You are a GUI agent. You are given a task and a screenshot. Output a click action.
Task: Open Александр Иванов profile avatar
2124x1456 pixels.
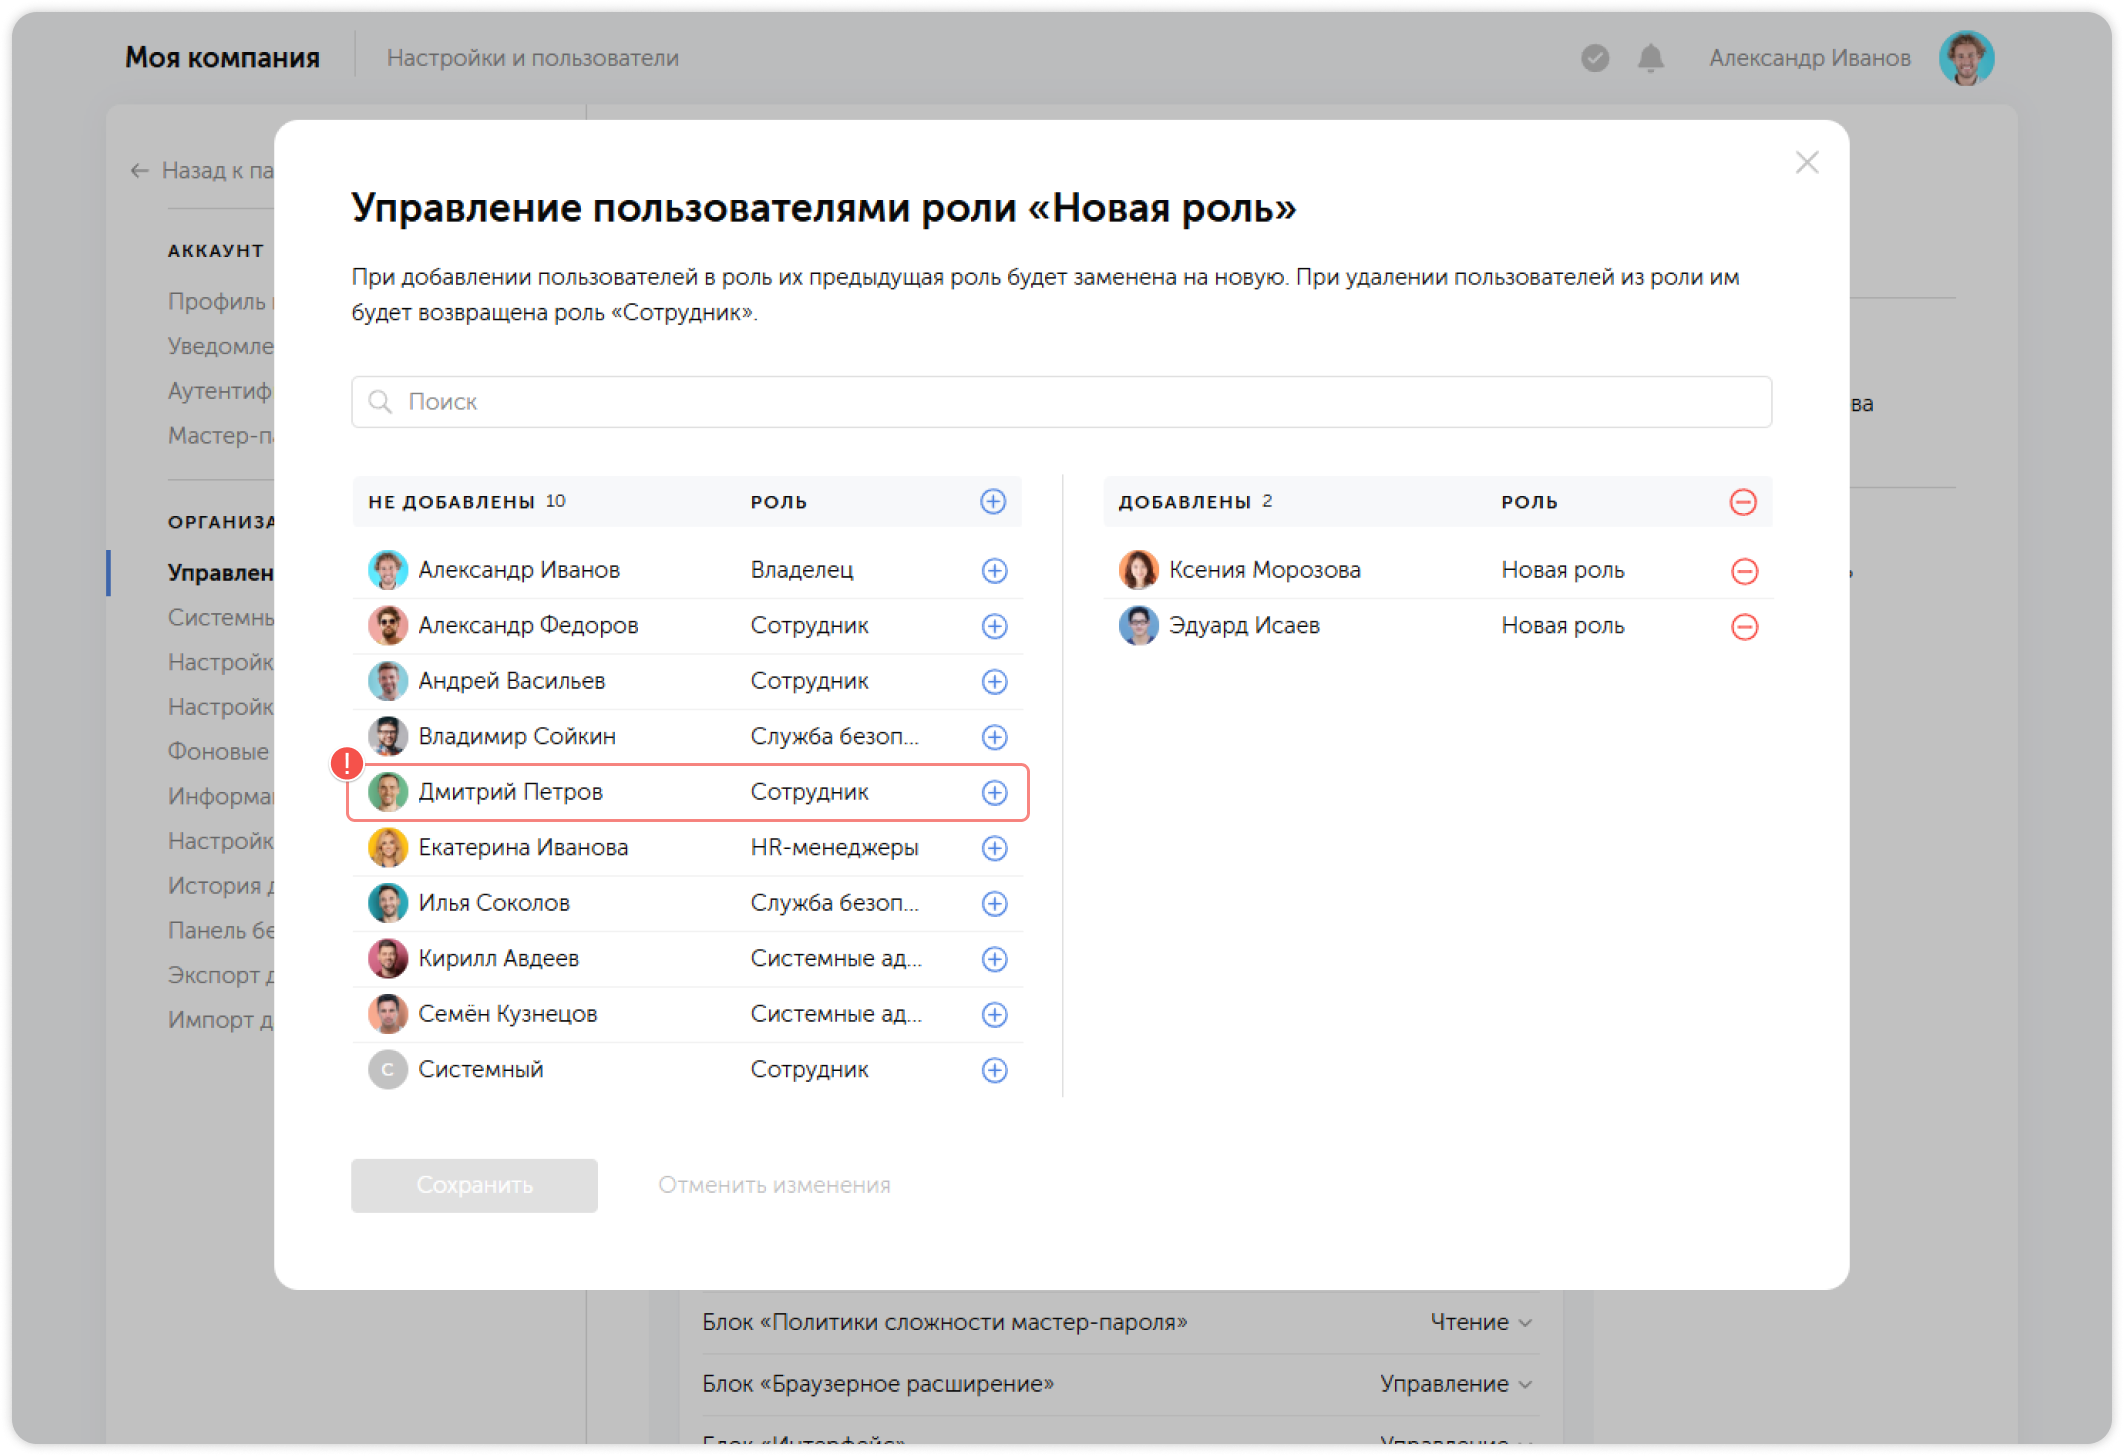coord(1965,58)
